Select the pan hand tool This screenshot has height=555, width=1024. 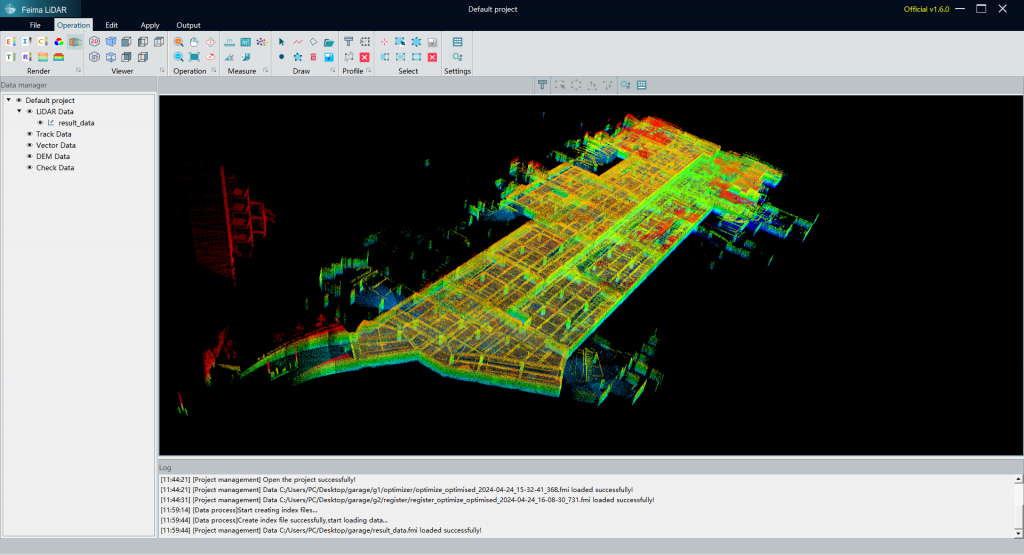pyautogui.click(x=194, y=42)
